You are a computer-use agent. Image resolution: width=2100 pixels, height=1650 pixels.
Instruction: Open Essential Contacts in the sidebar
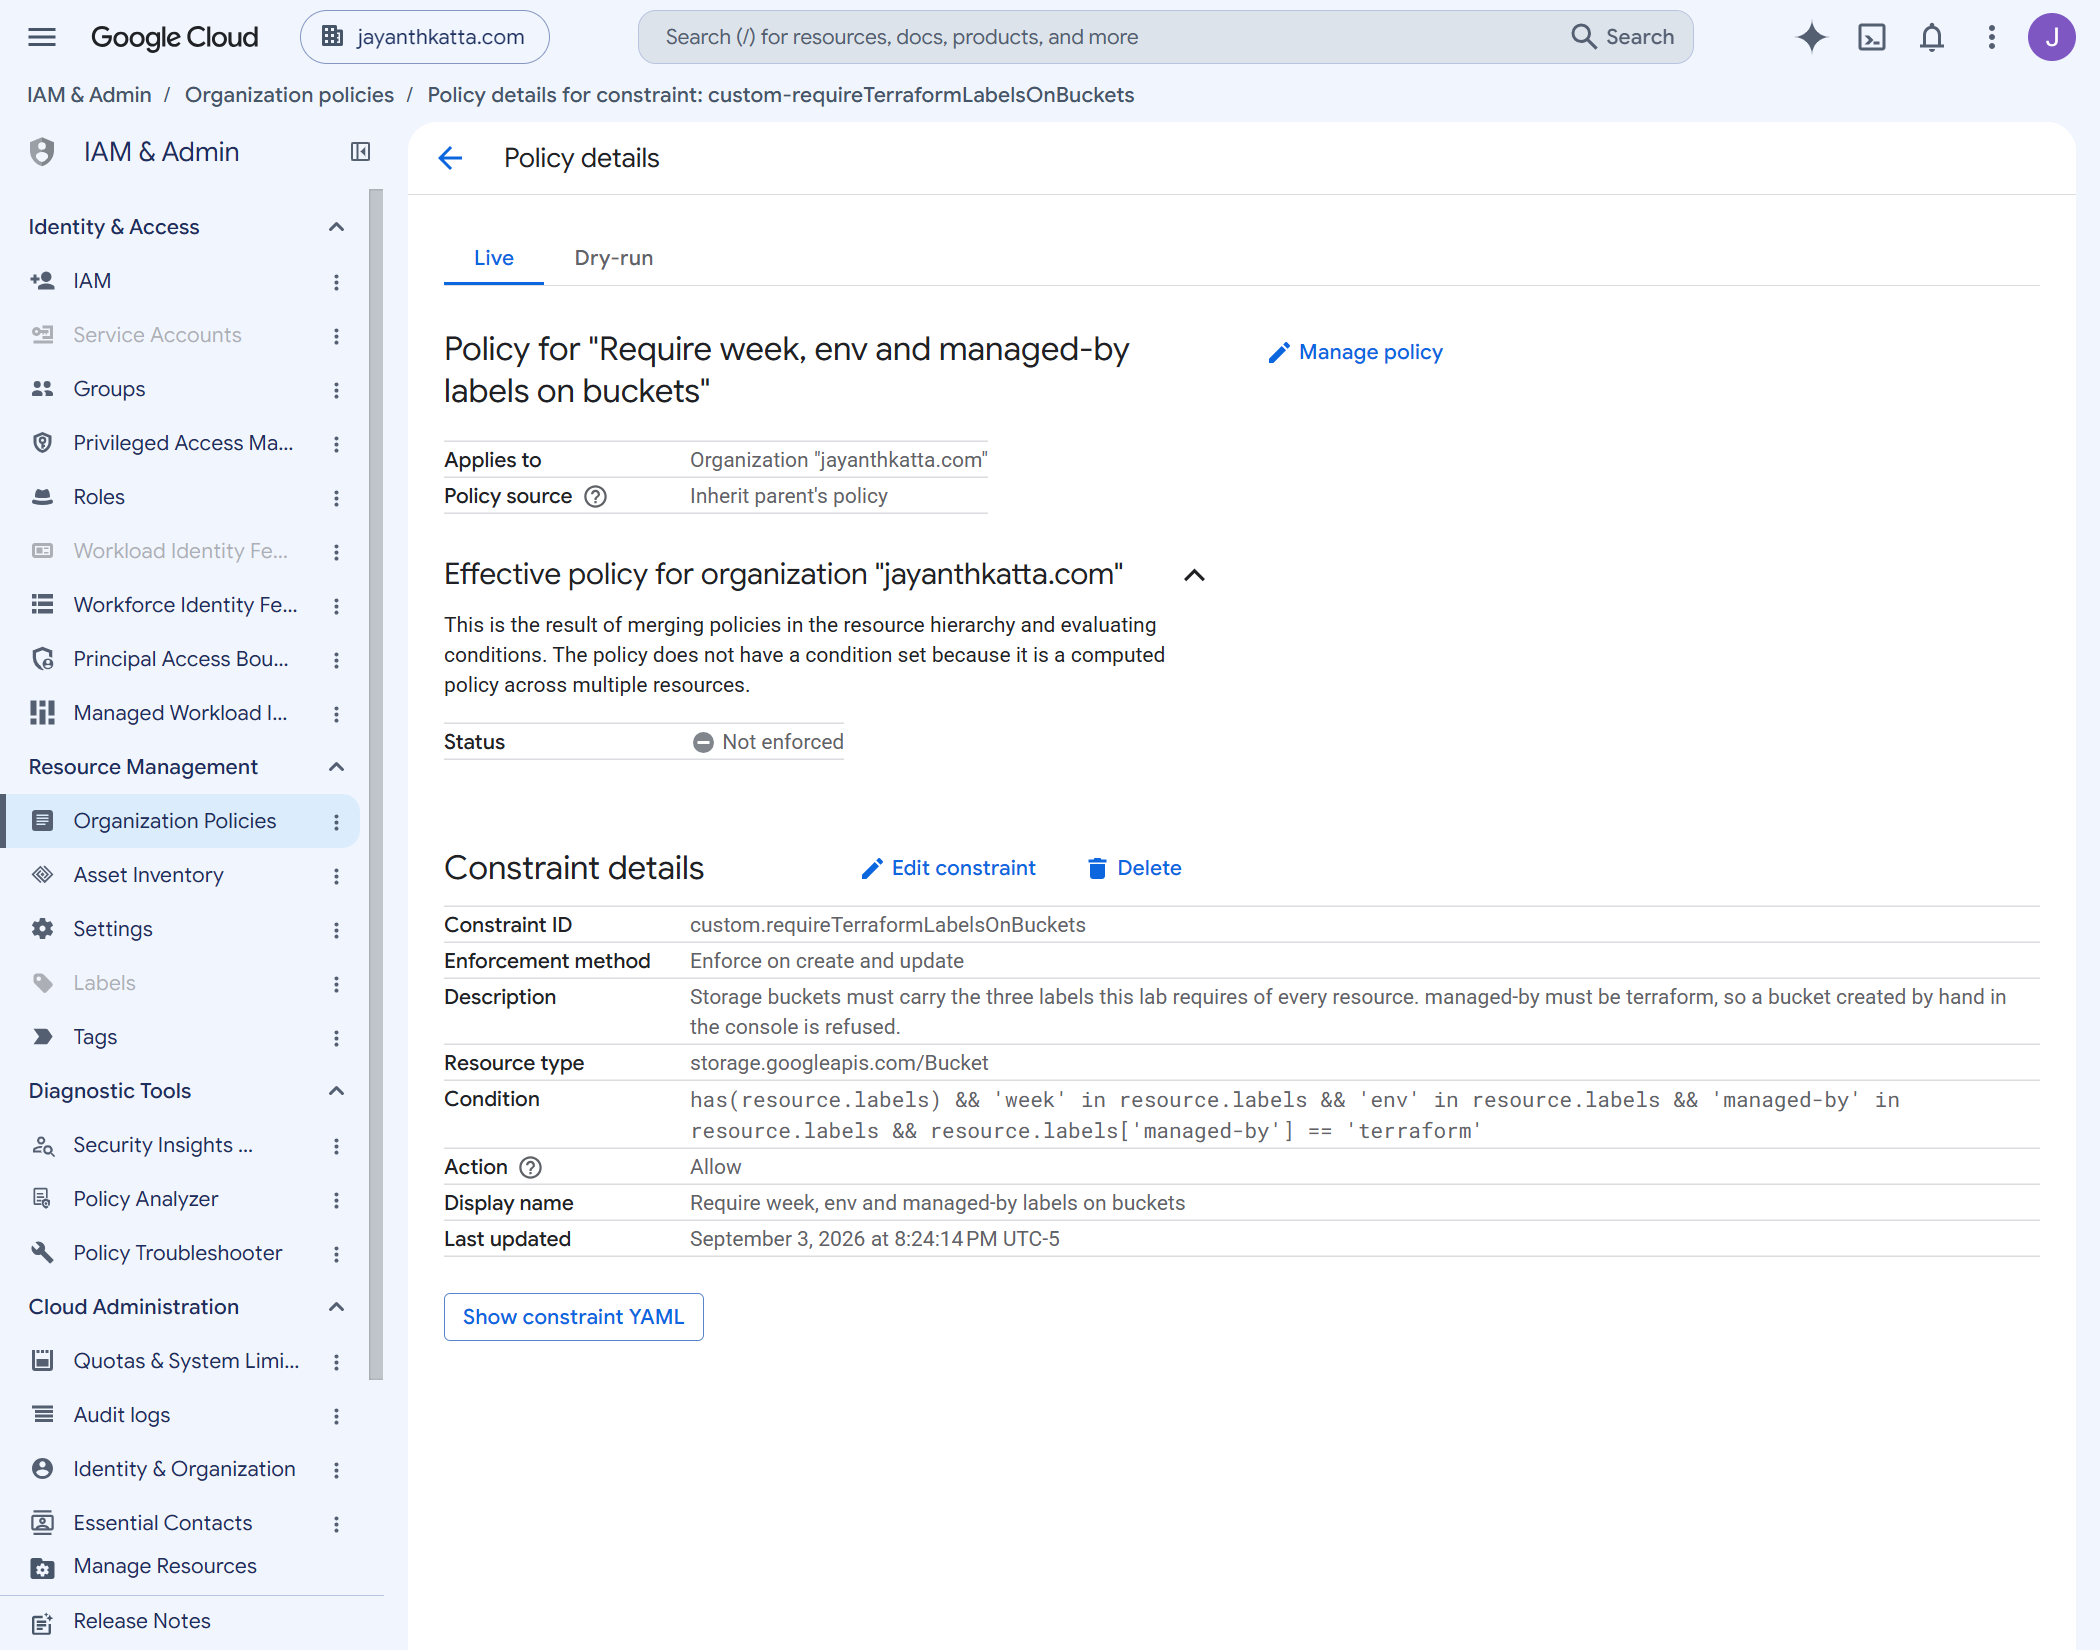pyautogui.click(x=163, y=1523)
